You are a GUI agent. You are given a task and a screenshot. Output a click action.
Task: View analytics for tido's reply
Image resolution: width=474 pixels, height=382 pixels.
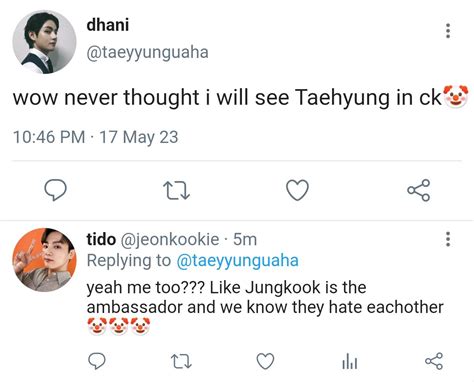[350, 362]
